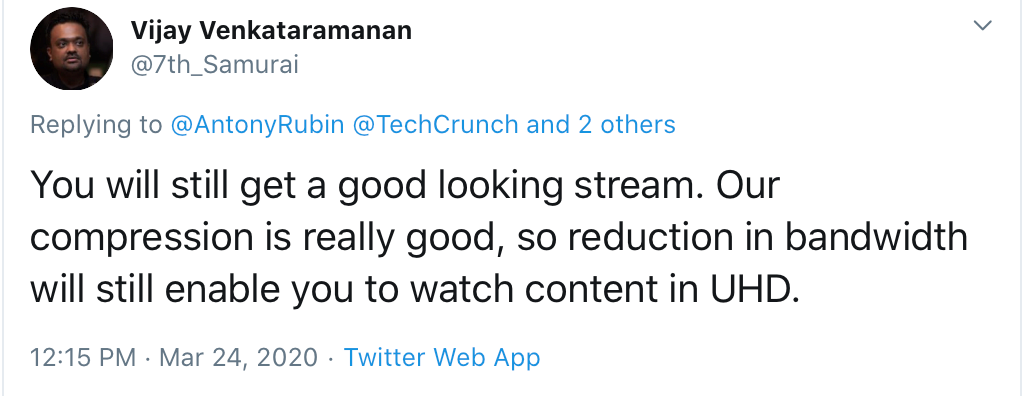Open the 12:15 PM tweet timestamp
Screen dimensions: 1024x396
coord(83,357)
